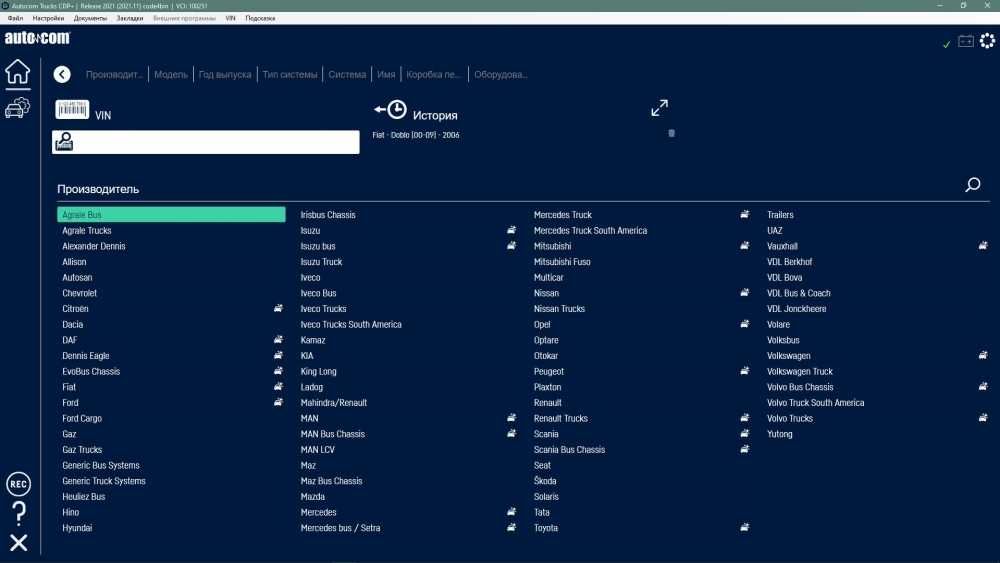Viewport: 1000px width, 563px height.
Task: Click the vehicle icon beside DAF
Action: coord(278,339)
